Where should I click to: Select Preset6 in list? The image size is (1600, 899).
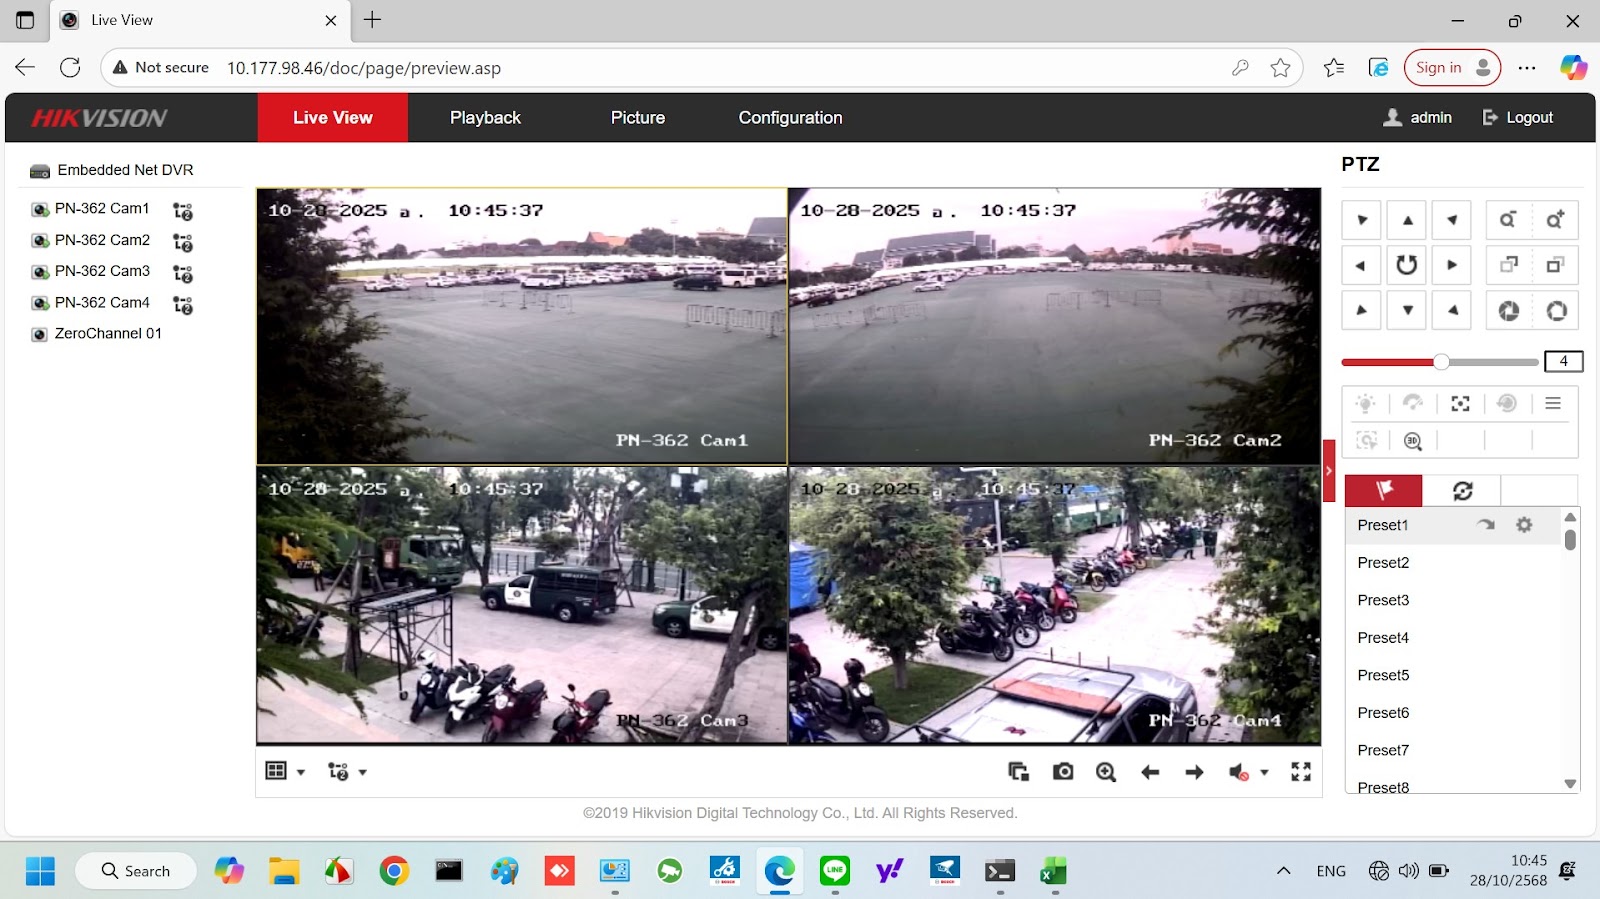1454,713
